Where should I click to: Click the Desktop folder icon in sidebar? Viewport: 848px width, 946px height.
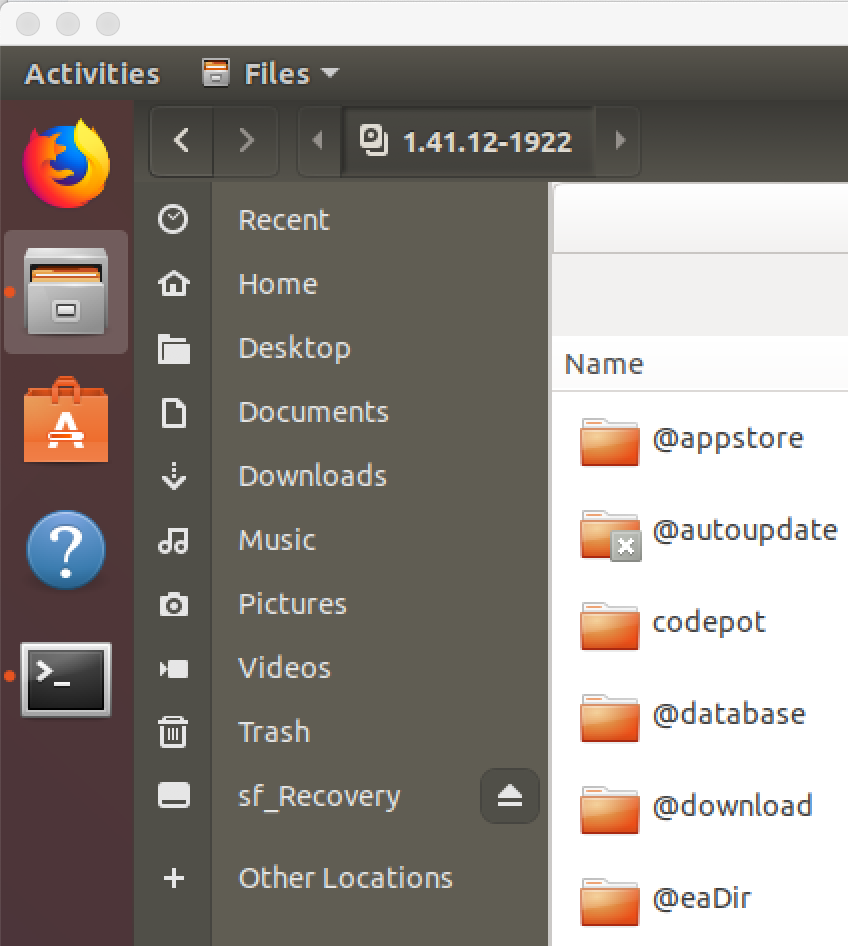[174, 348]
